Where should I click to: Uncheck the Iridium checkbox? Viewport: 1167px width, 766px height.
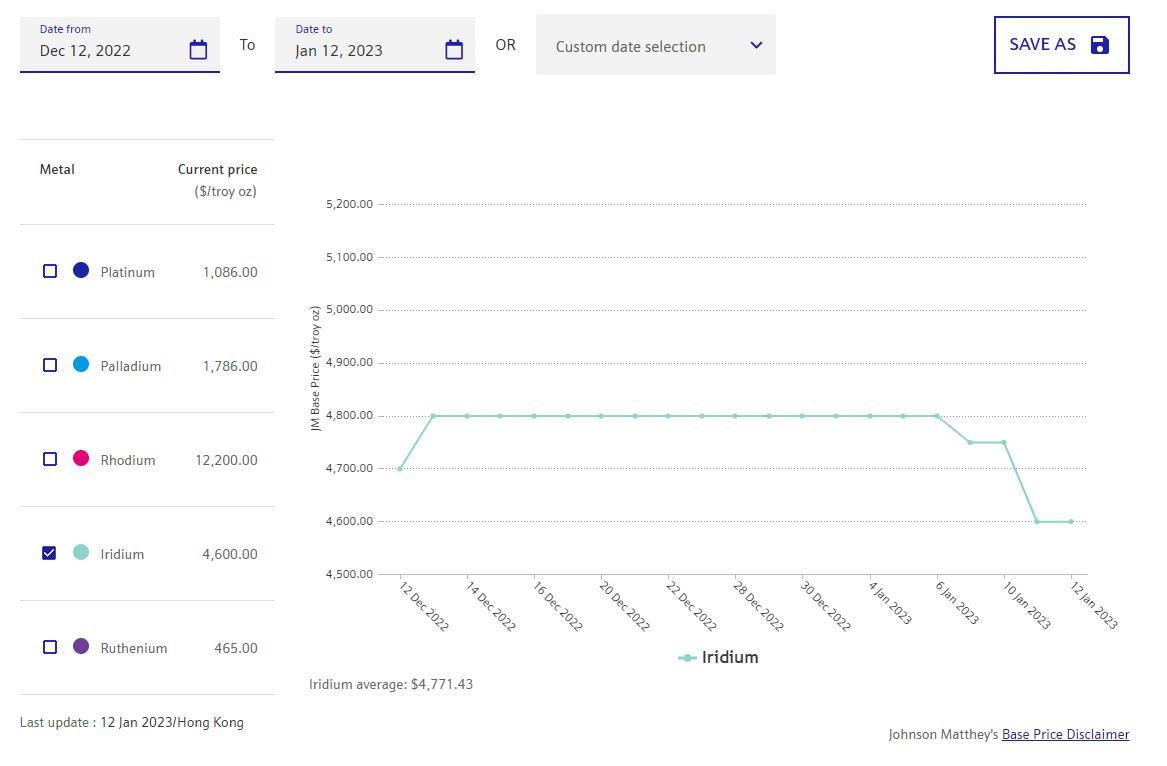[x=50, y=553]
